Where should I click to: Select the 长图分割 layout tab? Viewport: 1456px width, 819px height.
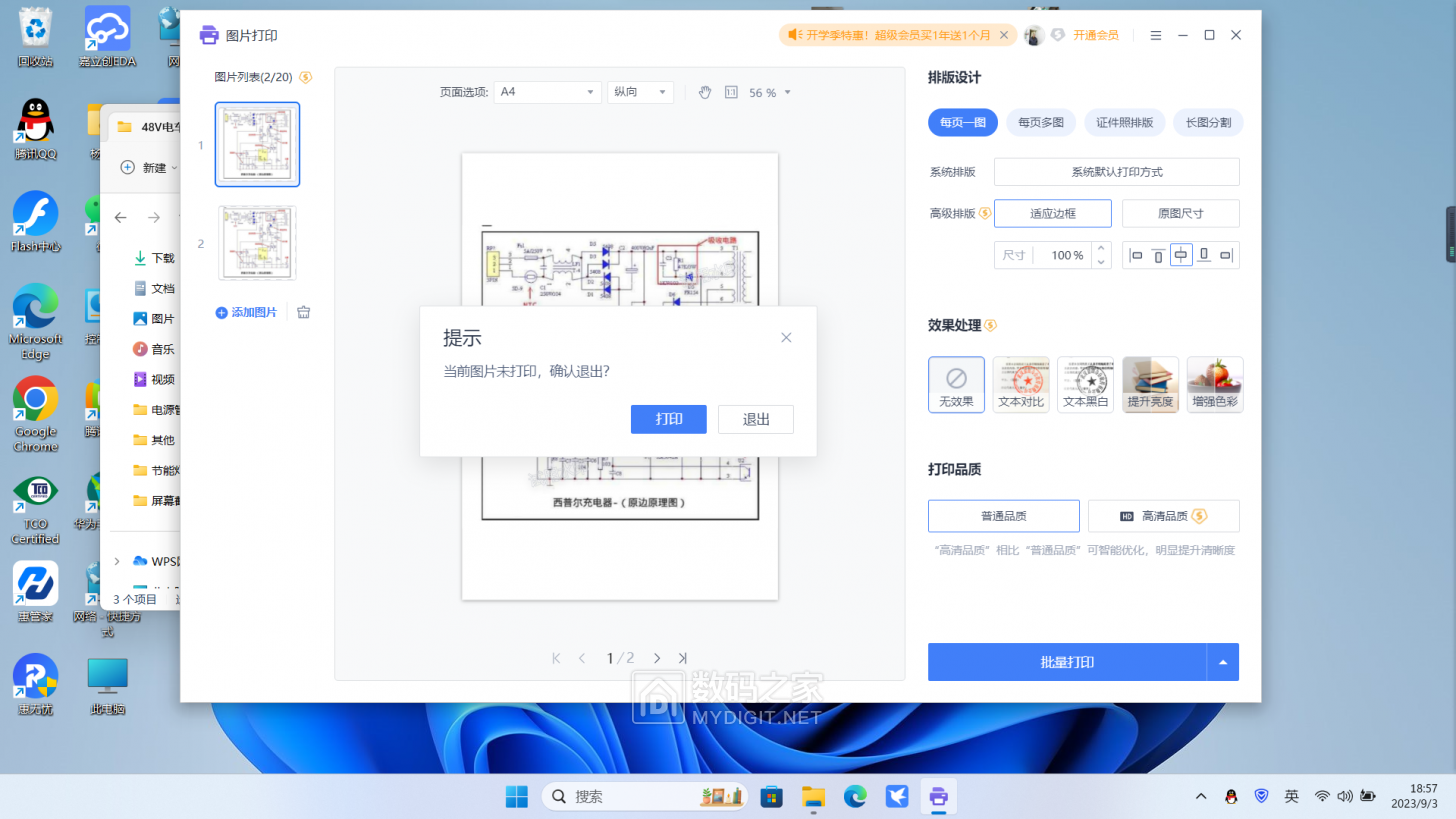[x=1208, y=122]
